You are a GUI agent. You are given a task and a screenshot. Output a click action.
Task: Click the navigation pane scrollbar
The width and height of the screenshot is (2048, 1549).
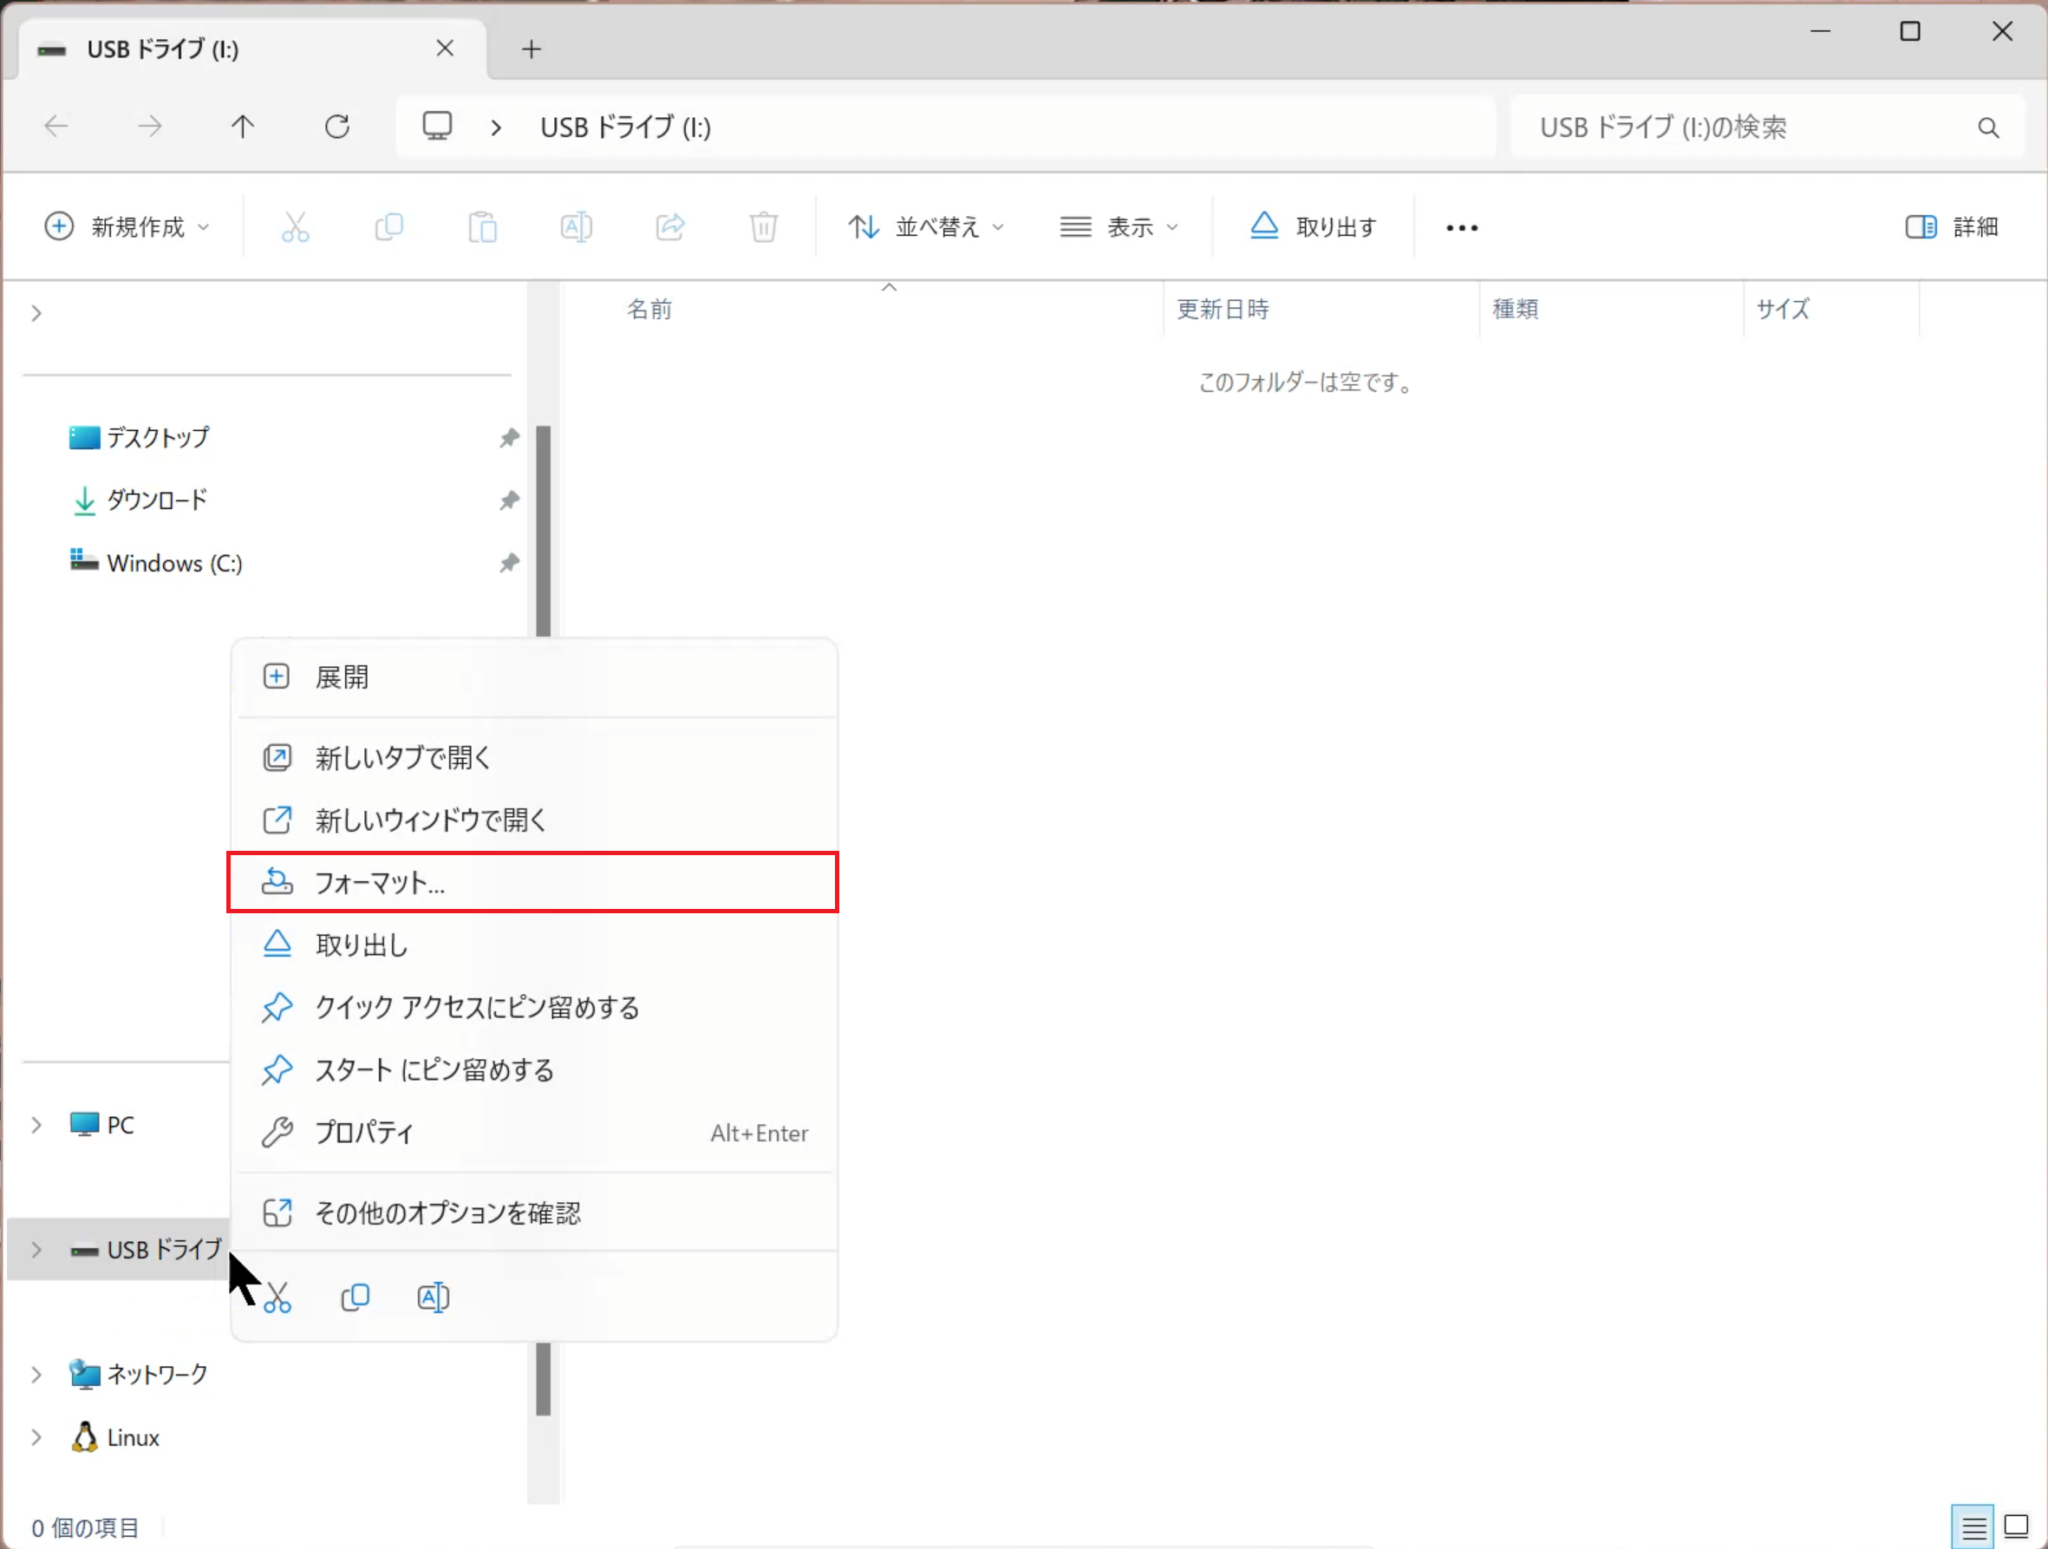click(x=543, y=530)
